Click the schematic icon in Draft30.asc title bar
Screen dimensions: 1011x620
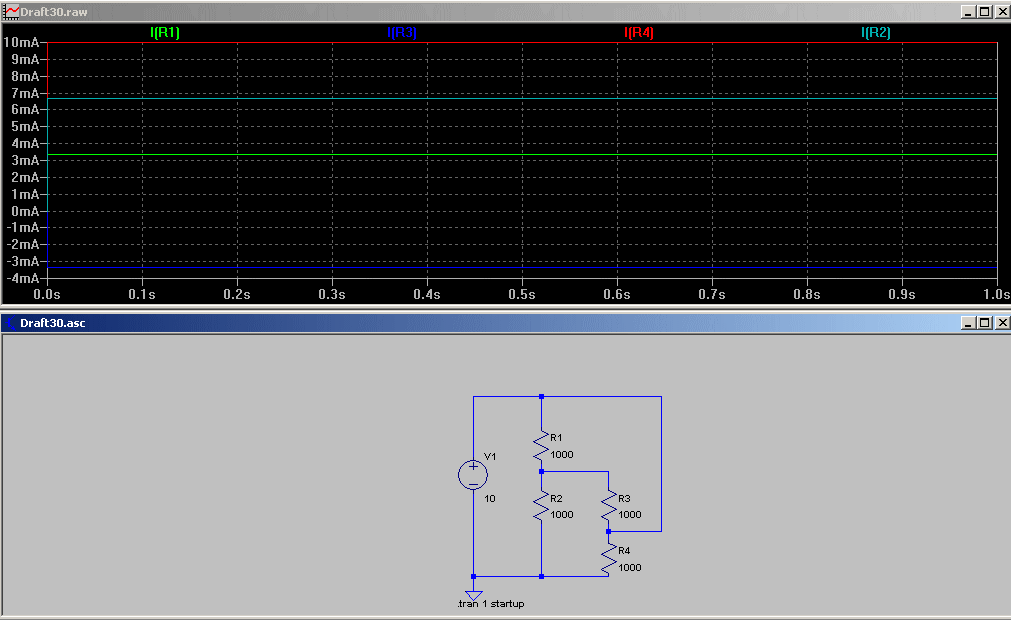point(11,323)
